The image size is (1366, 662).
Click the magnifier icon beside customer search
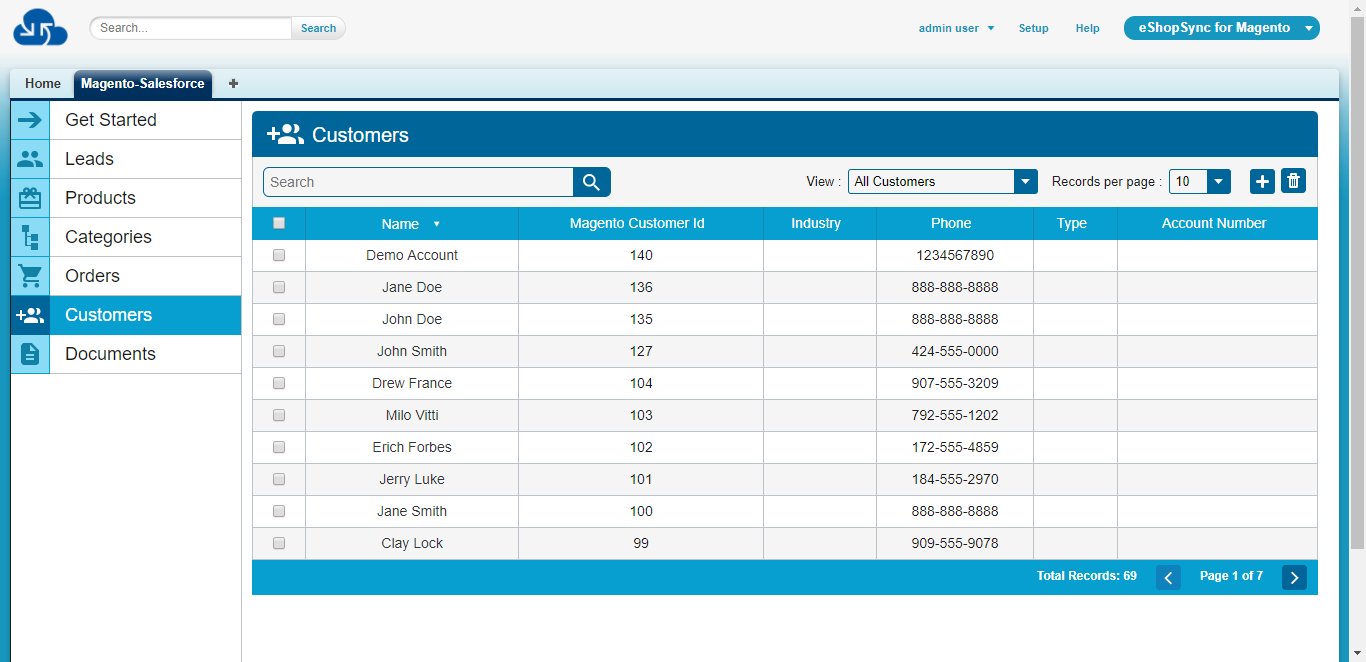click(x=591, y=182)
